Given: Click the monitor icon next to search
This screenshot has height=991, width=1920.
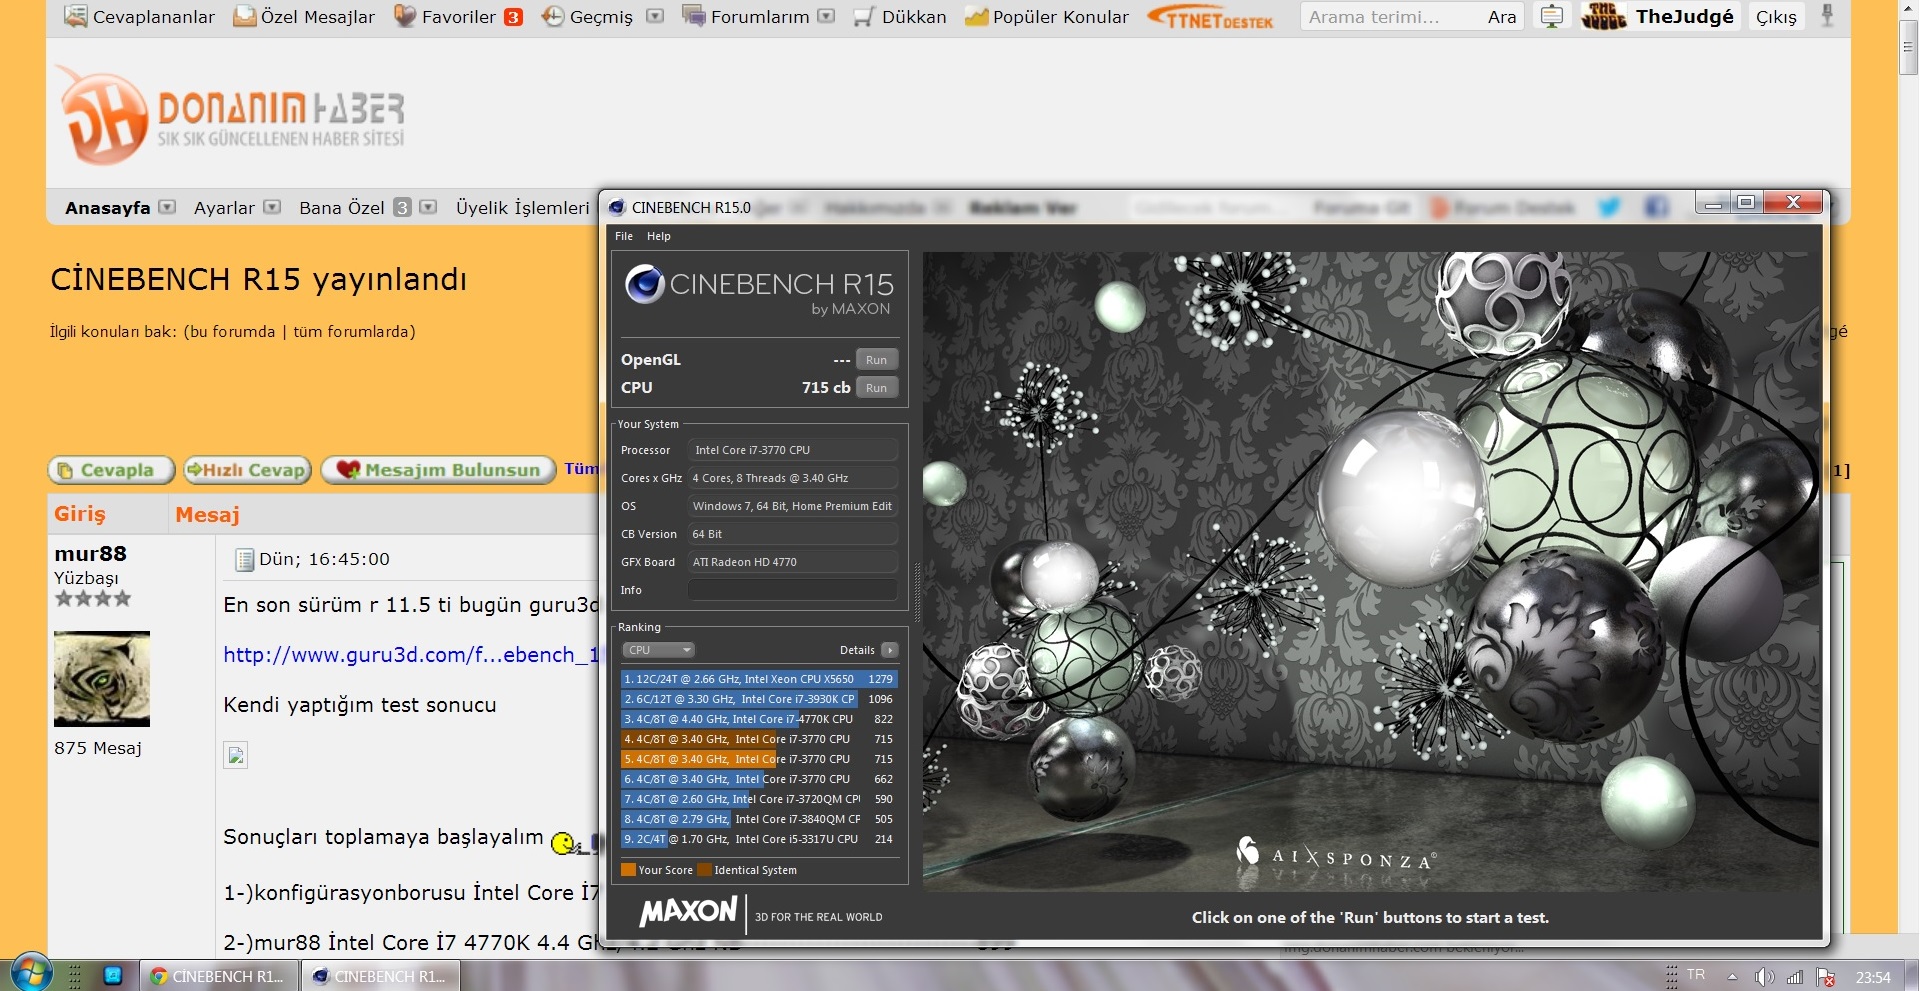Looking at the screenshot, I should [x=1551, y=17].
